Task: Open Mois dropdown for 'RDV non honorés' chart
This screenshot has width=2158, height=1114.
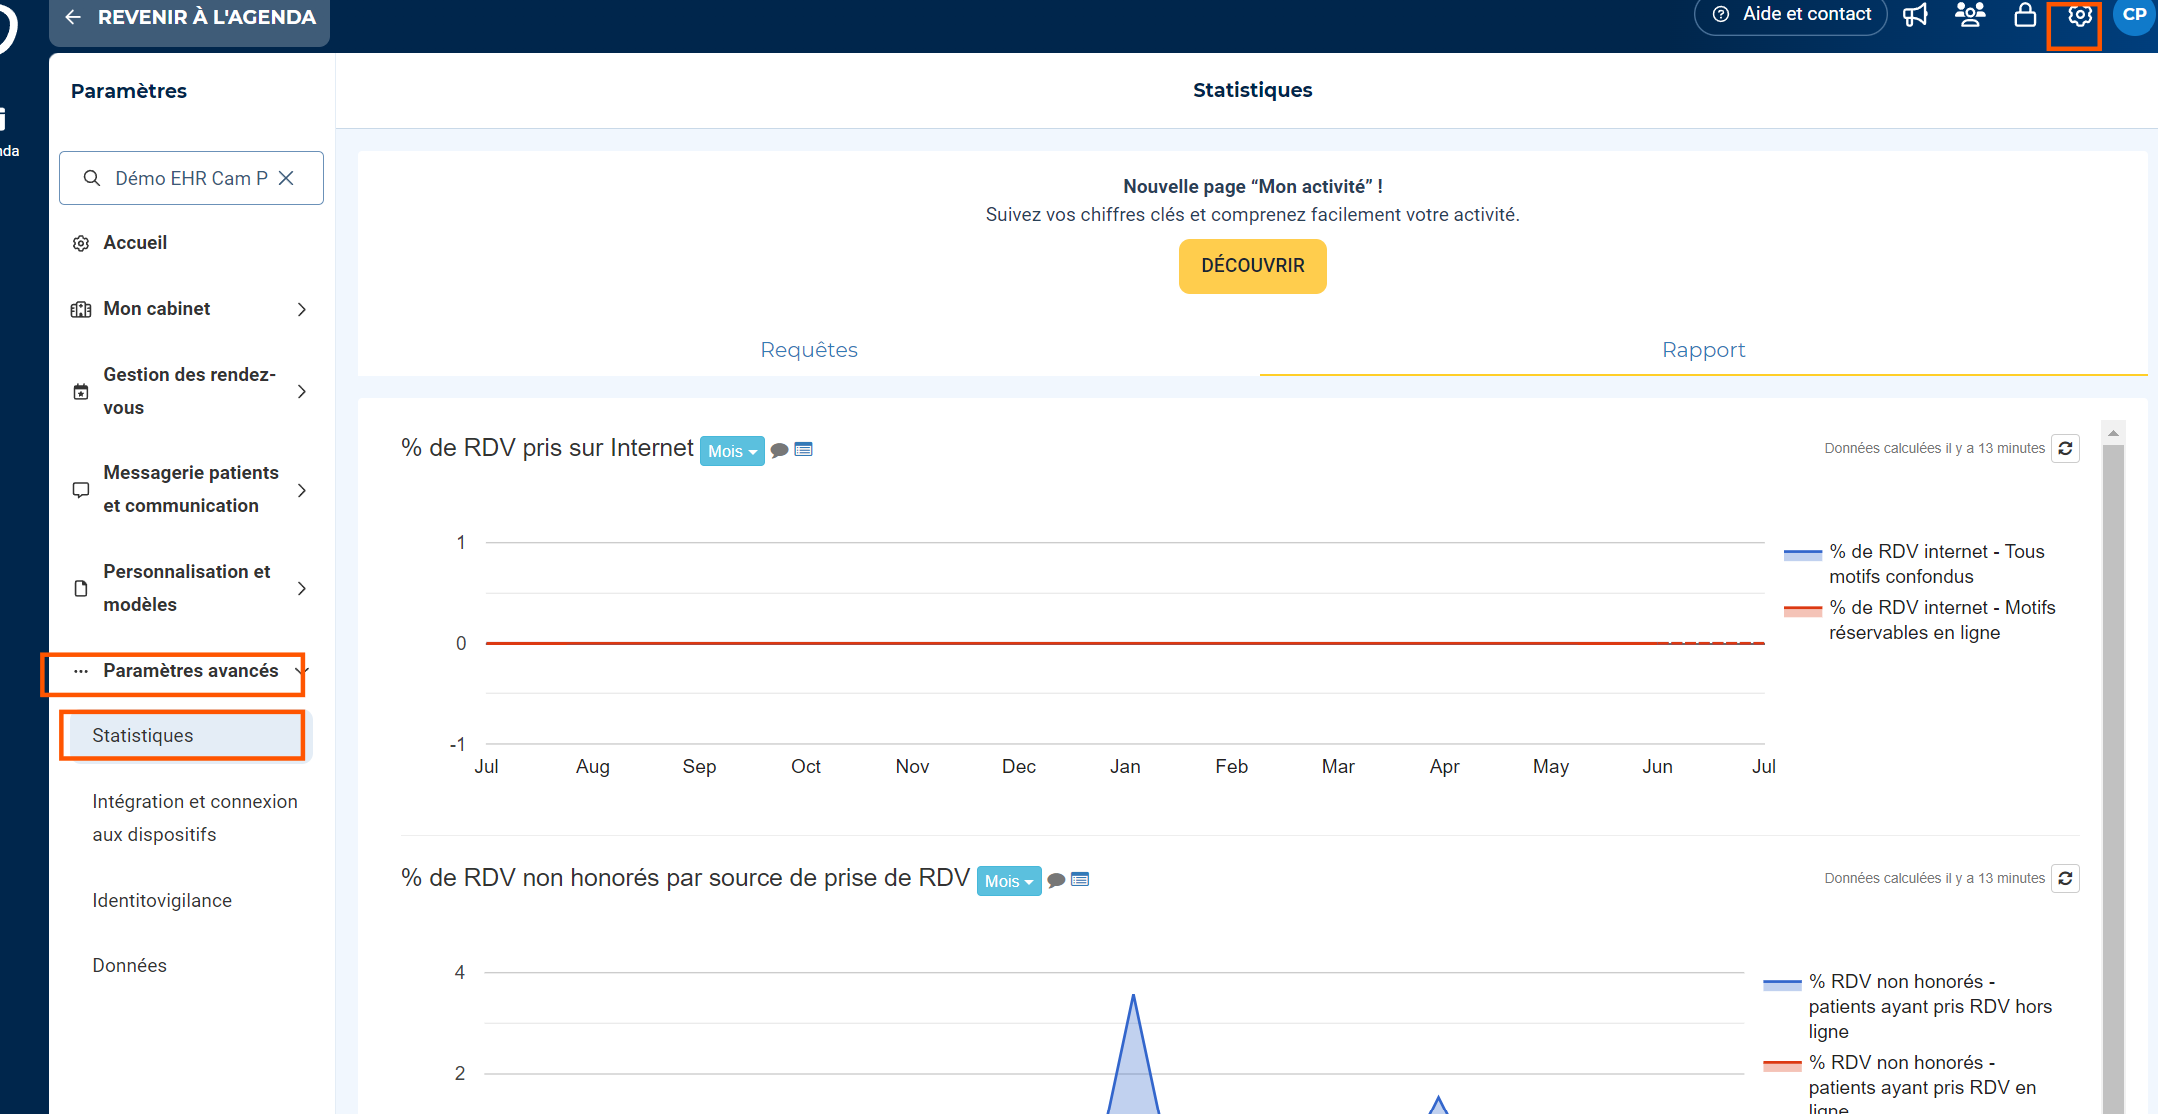Action: (x=1008, y=881)
